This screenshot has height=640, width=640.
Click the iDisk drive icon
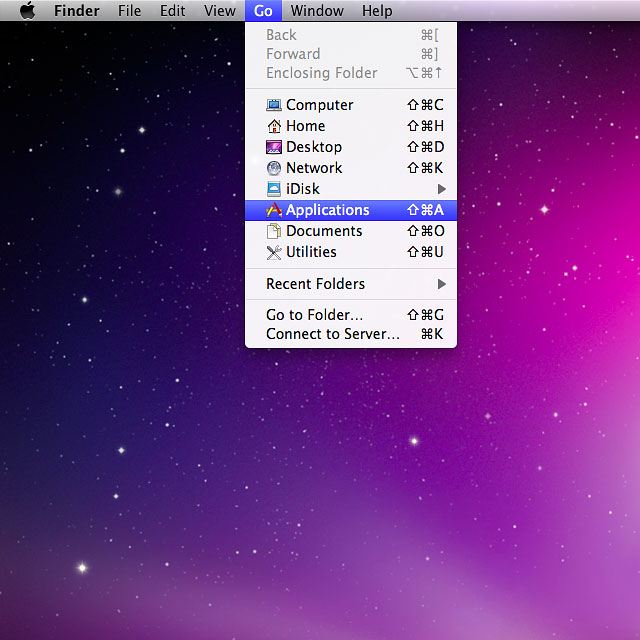274,189
